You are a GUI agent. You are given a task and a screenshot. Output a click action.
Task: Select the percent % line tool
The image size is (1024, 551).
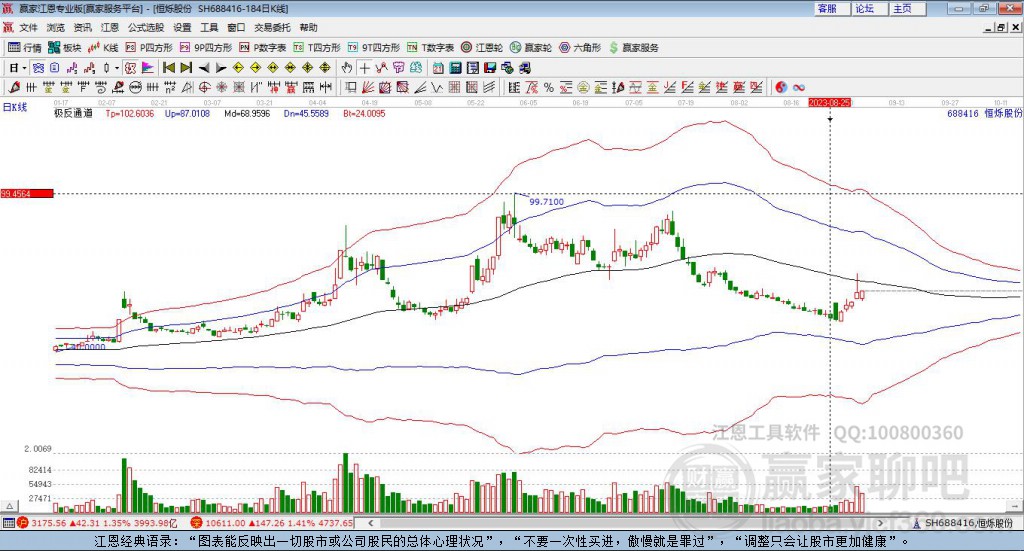[549, 87]
